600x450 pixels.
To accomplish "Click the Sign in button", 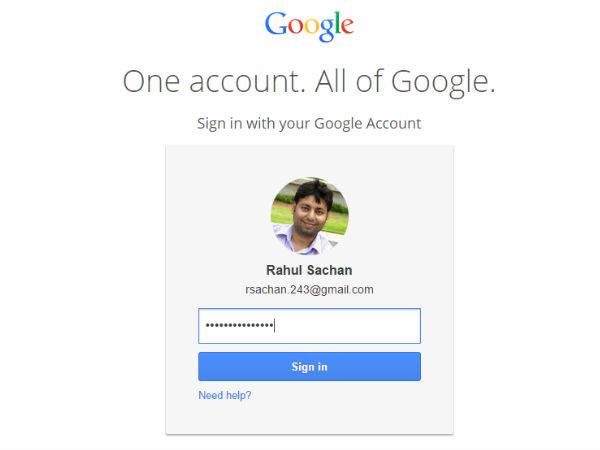I will pos(309,367).
